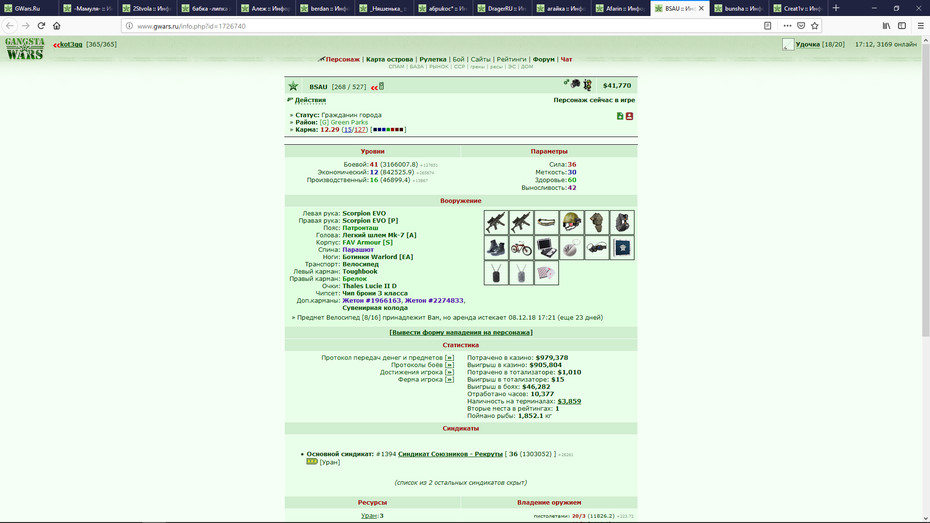Image resolution: width=930 pixels, height=523 pixels.
Task: Open the $3,859 terminal cash link
Action: pyautogui.click(x=569, y=401)
